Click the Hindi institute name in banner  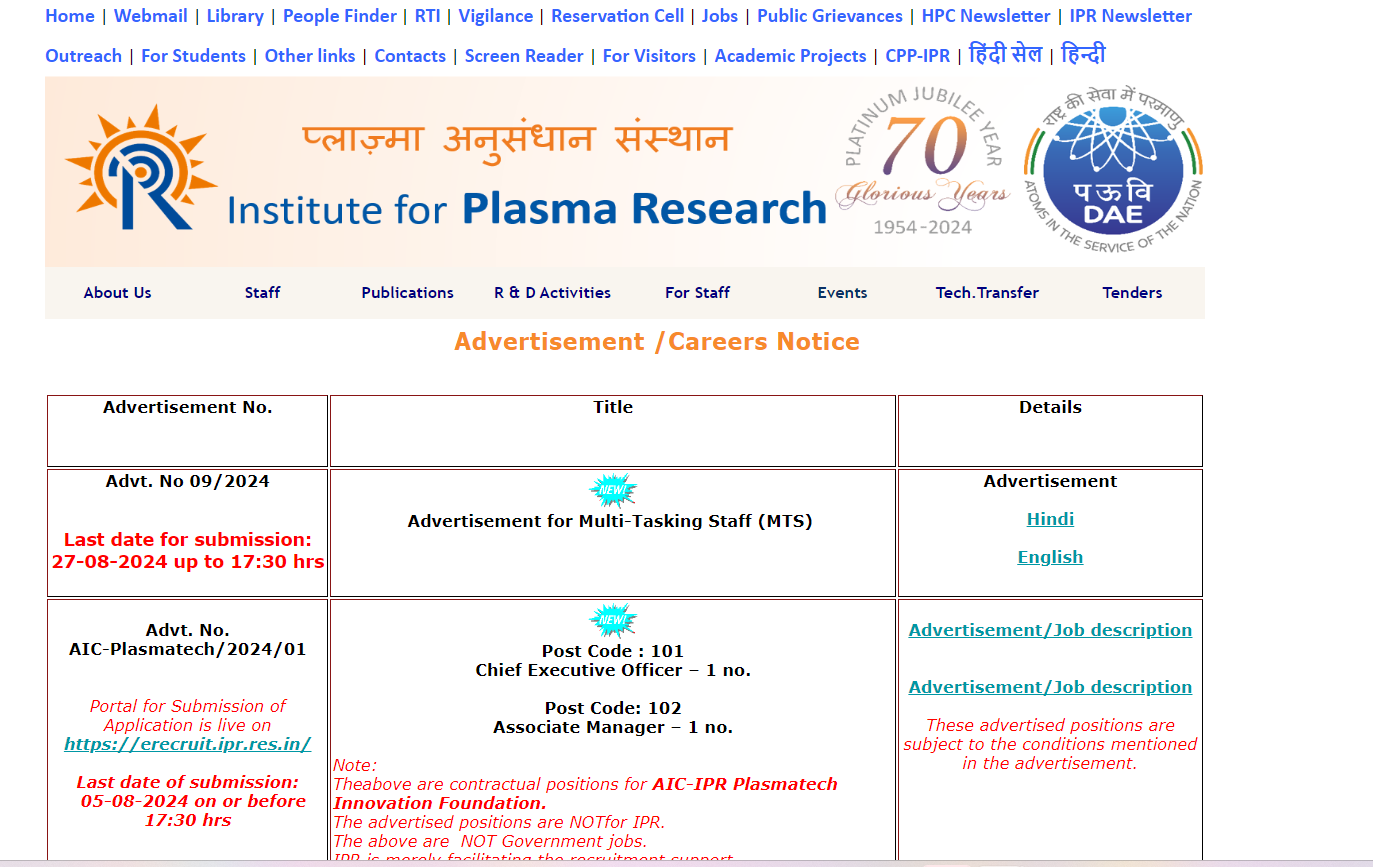517,138
